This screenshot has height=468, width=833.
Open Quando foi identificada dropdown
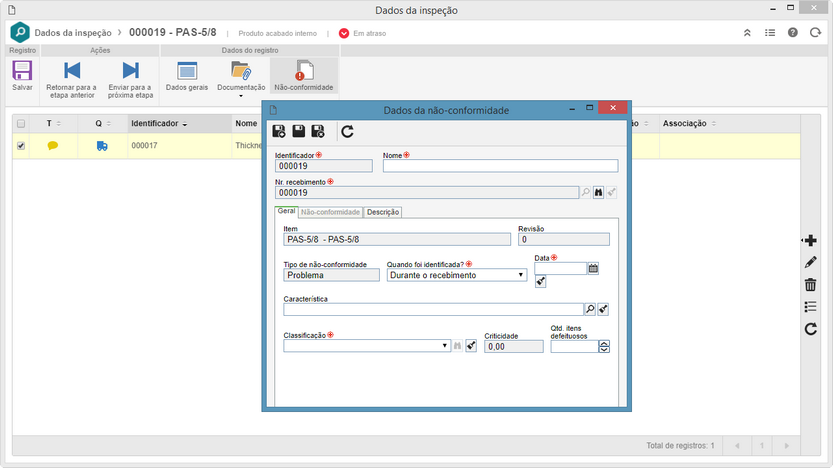click(x=457, y=275)
